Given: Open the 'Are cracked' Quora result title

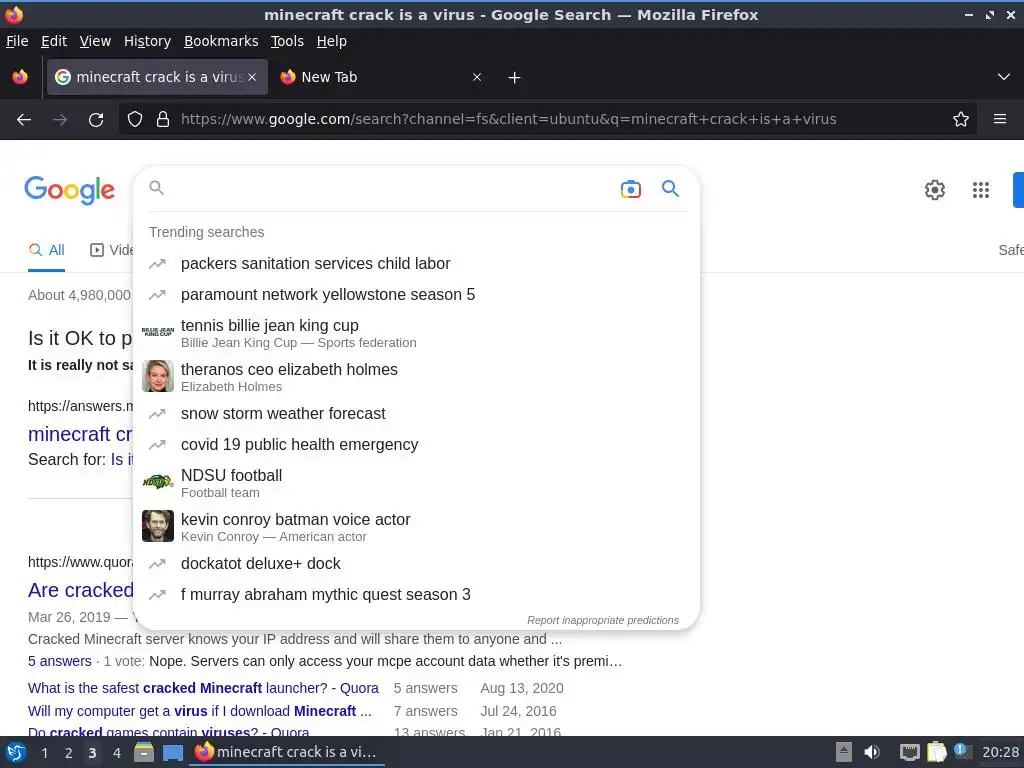Looking at the screenshot, I should click(x=80, y=590).
